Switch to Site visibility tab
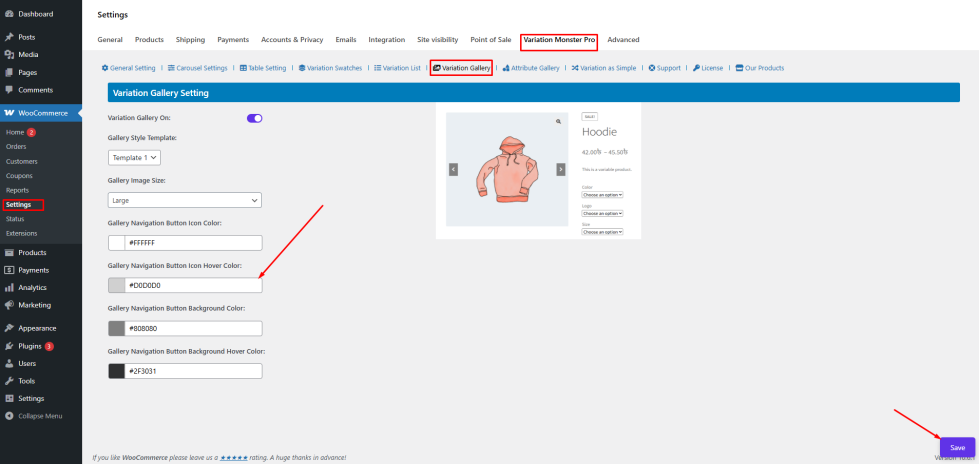This screenshot has height=464, width=979. [x=438, y=39]
